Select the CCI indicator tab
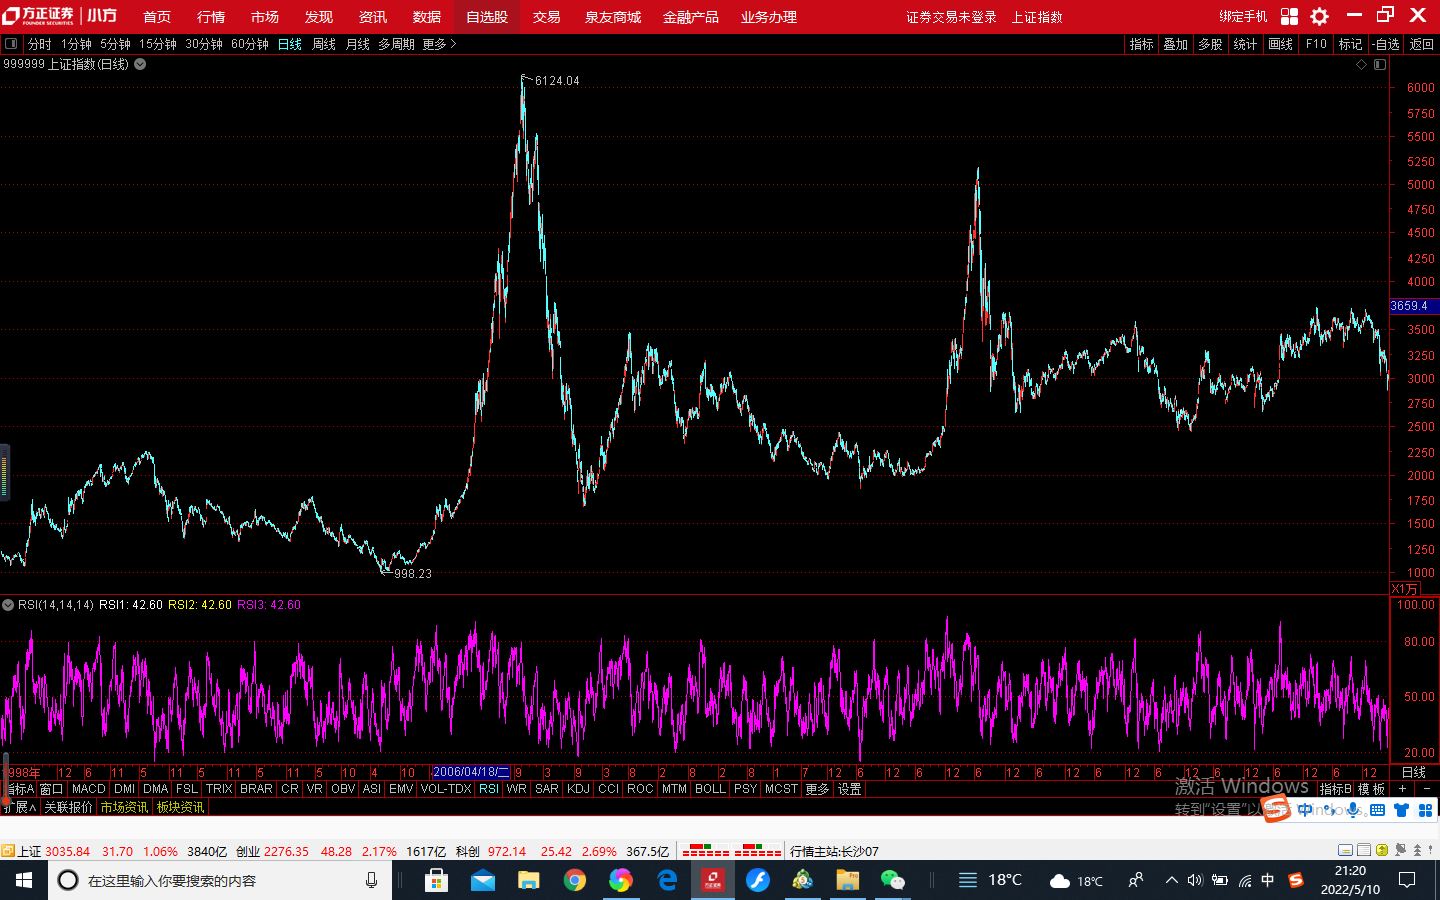Image resolution: width=1440 pixels, height=900 pixels. point(608,789)
